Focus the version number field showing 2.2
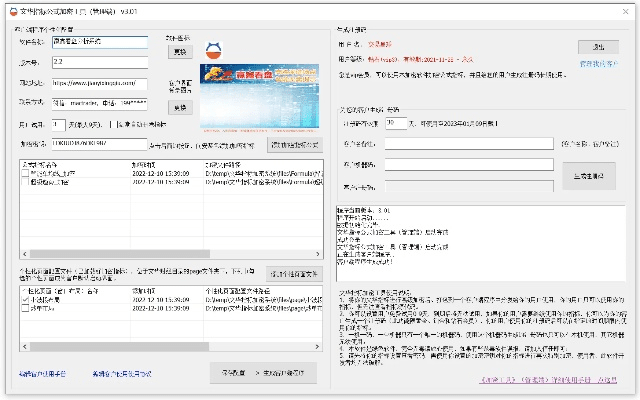The height and width of the screenshot is (400, 640). pyautogui.click(x=100, y=62)
